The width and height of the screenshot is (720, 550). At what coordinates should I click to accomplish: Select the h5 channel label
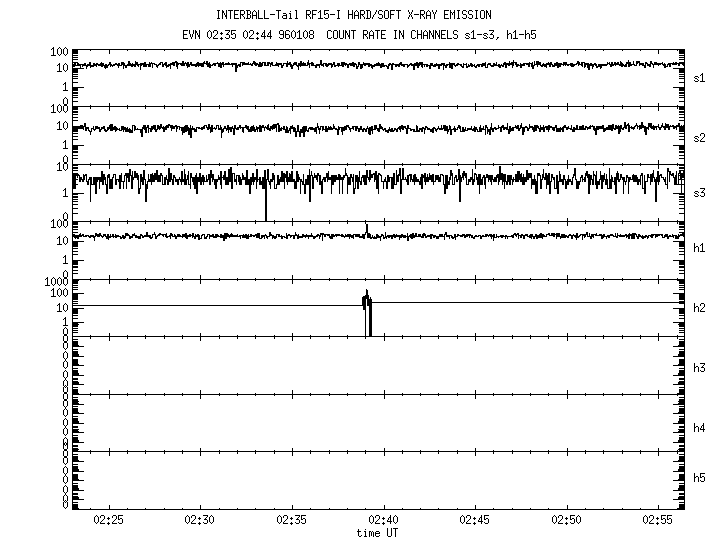[700, 478]
